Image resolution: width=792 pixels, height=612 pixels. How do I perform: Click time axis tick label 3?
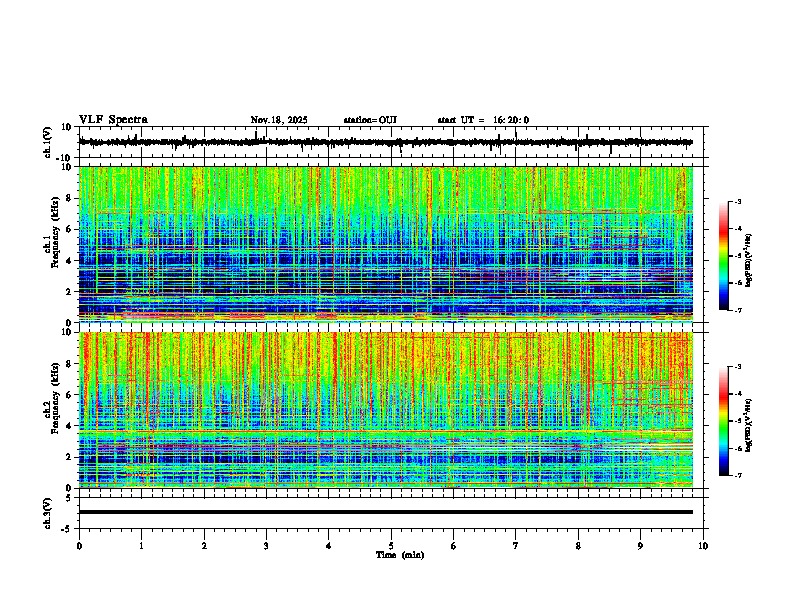coord(266,546)
